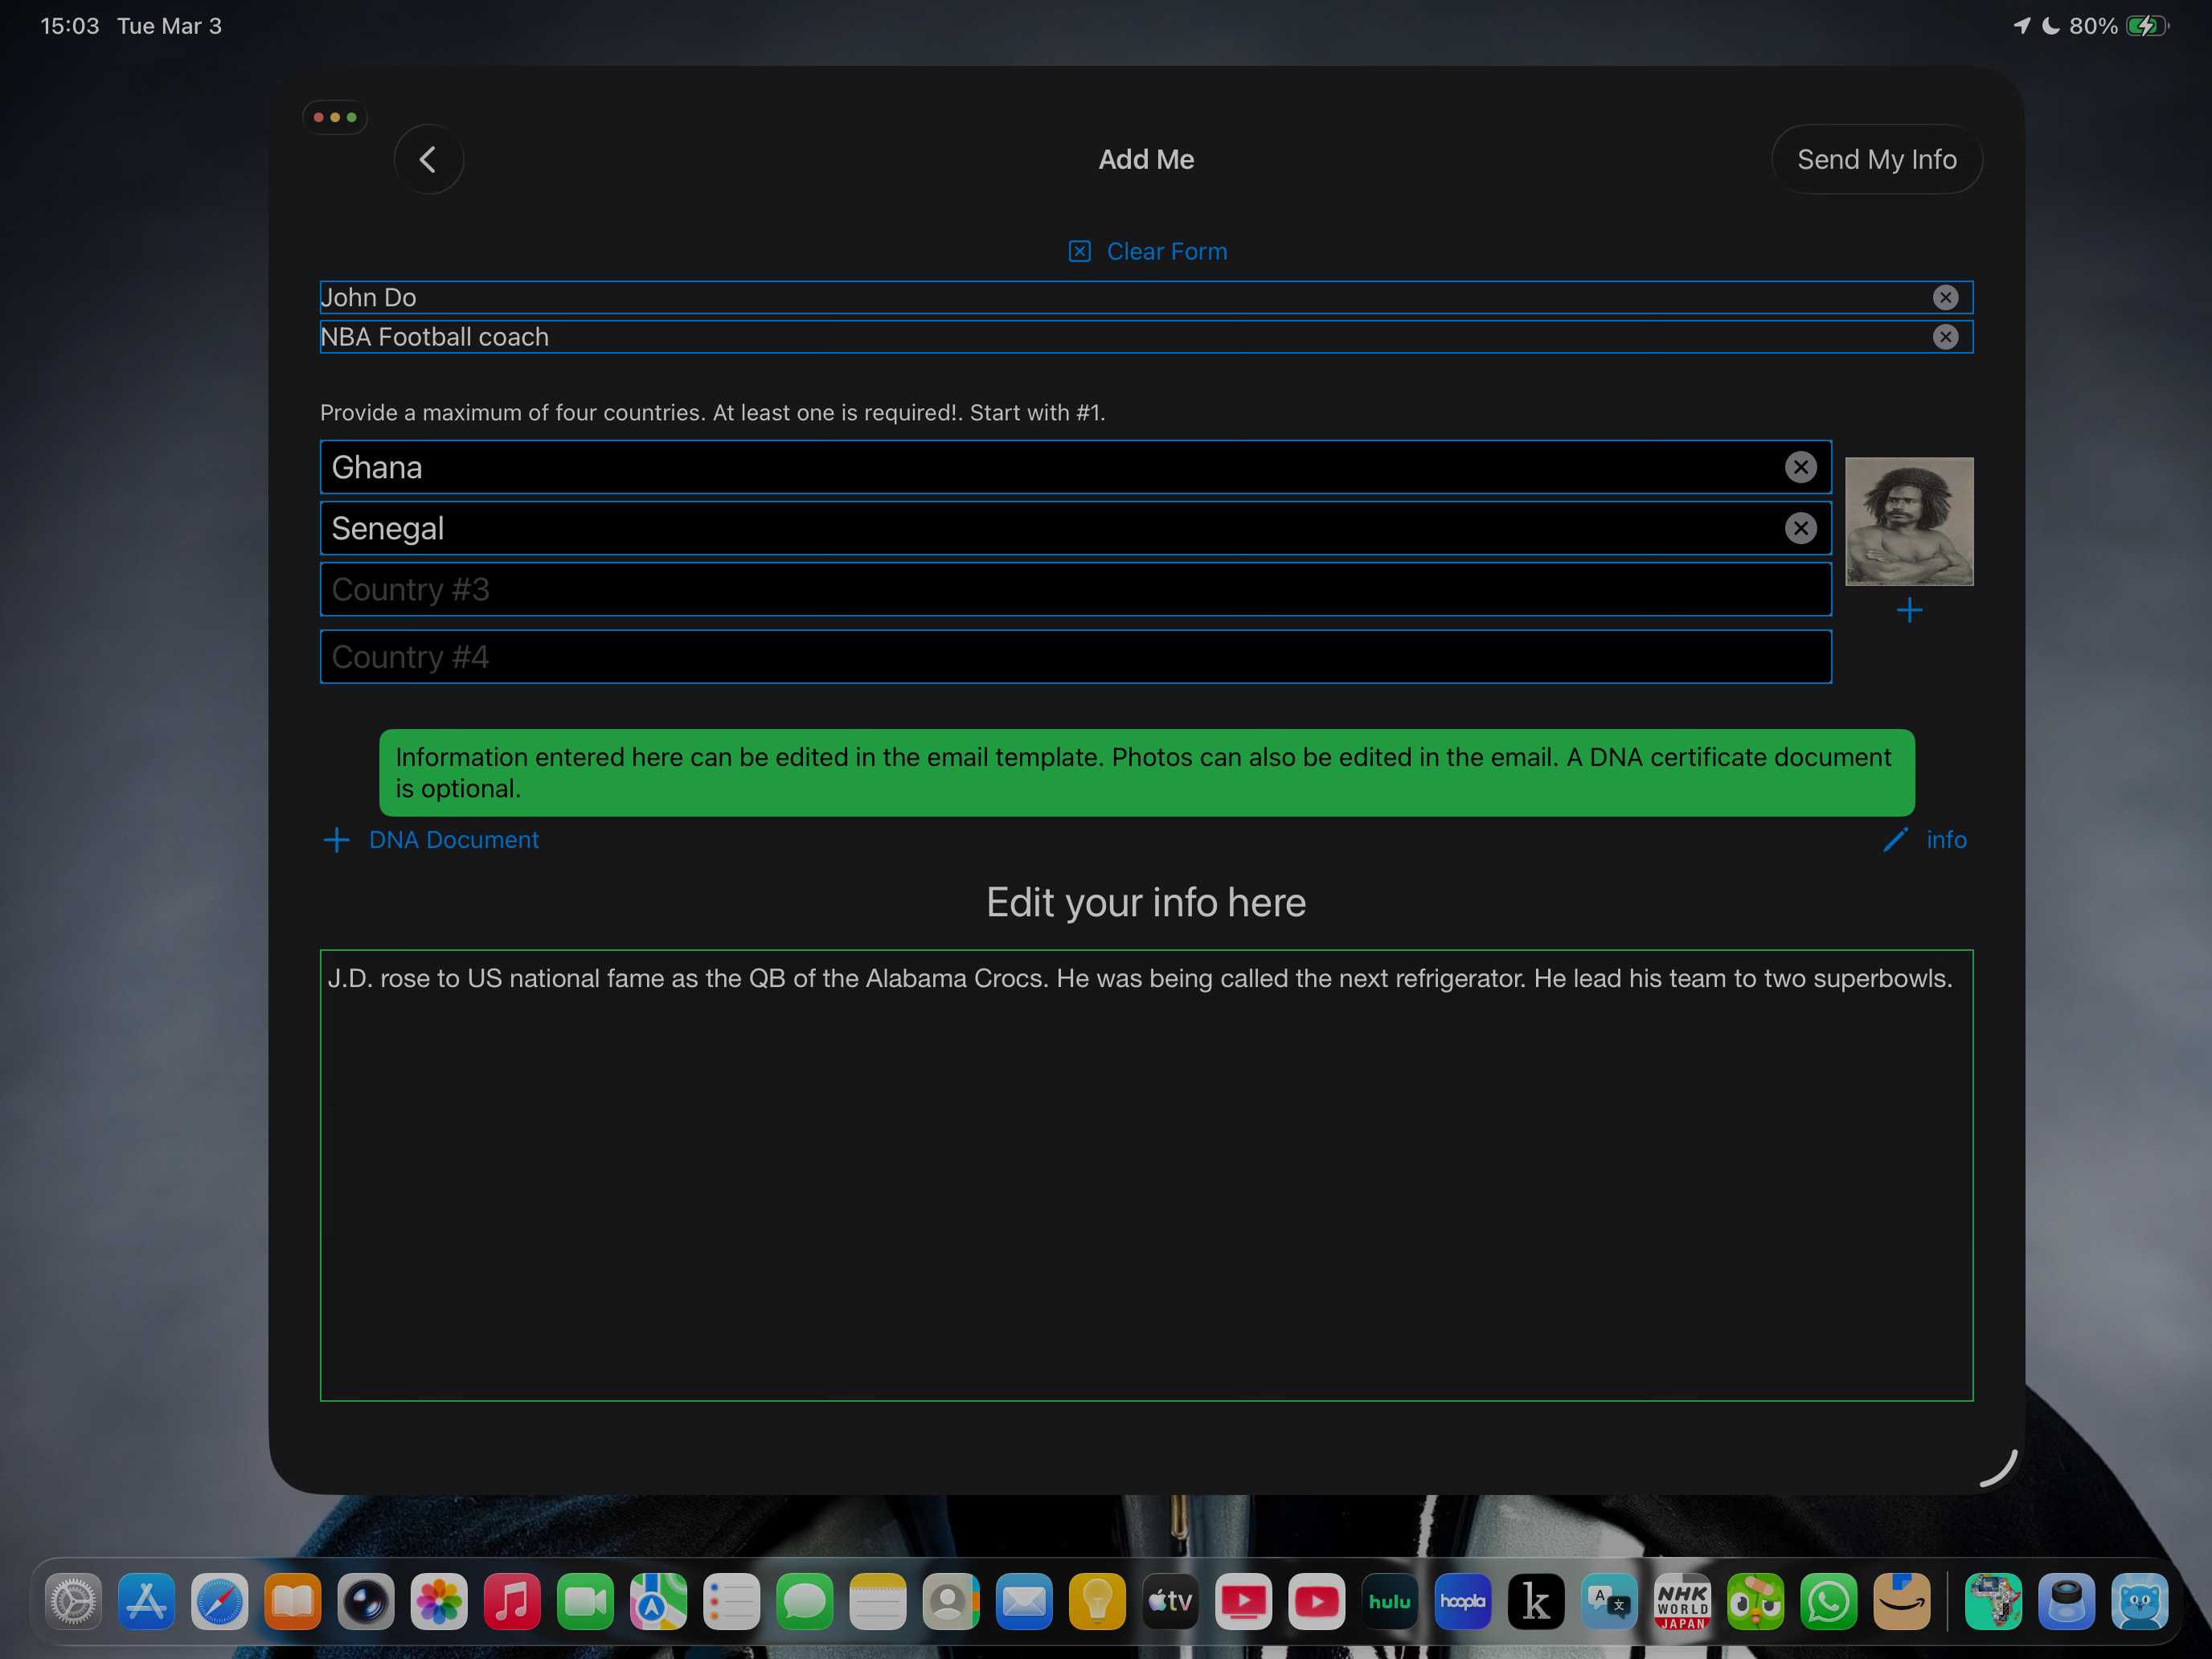The height and width of the screenshot is (1659, 2212).
Task: Click the Send My Info button
Action: click(x=1876, y=159)
